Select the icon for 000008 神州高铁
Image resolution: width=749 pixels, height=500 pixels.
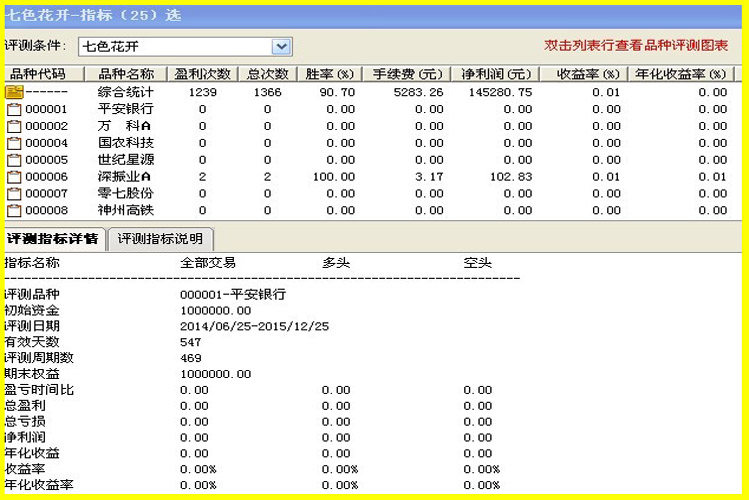pos(14,210)
